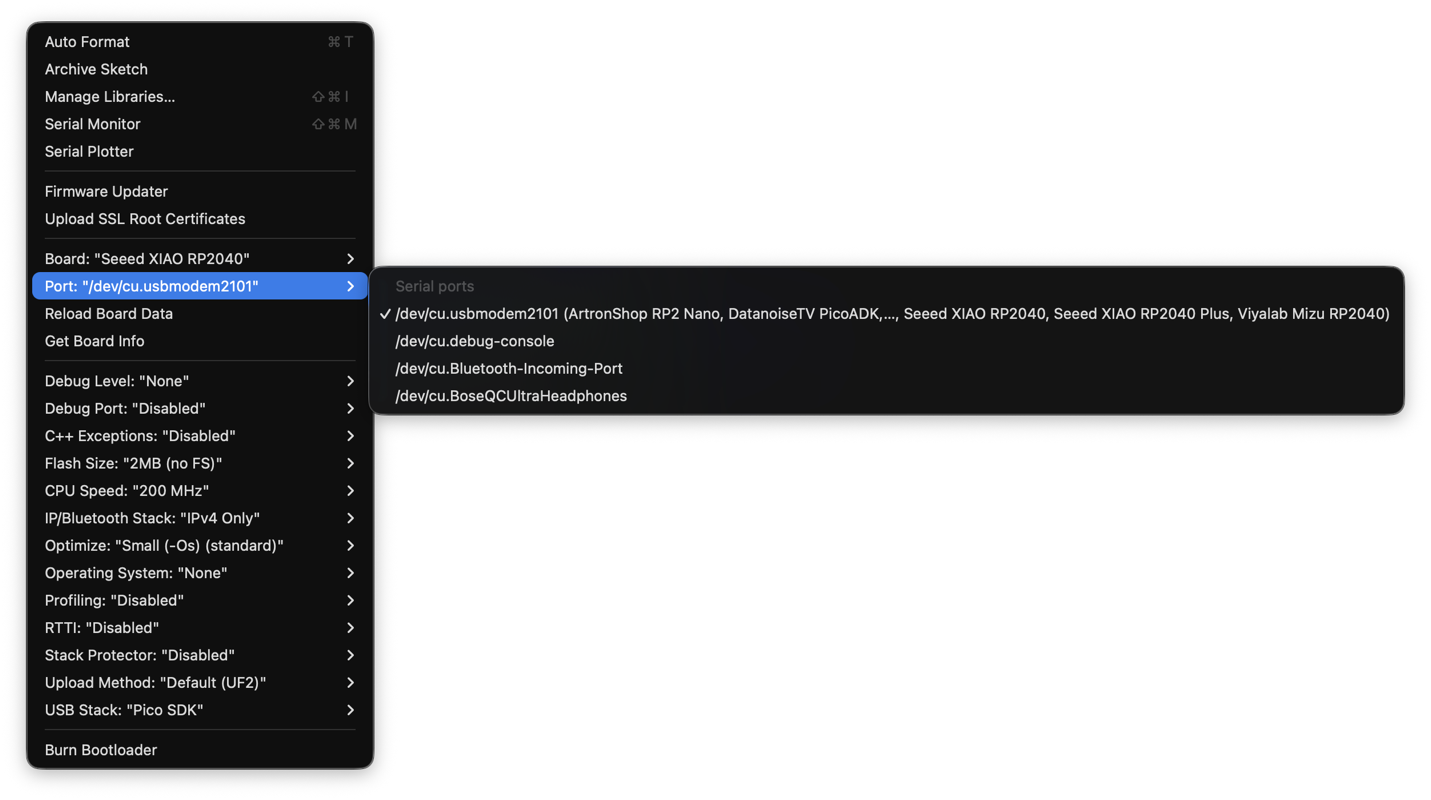The width and height of the screenshot is (1431, 800).
Task: Expand C++ Exceptions "Disabled" options
Action: tap(200, 436)
